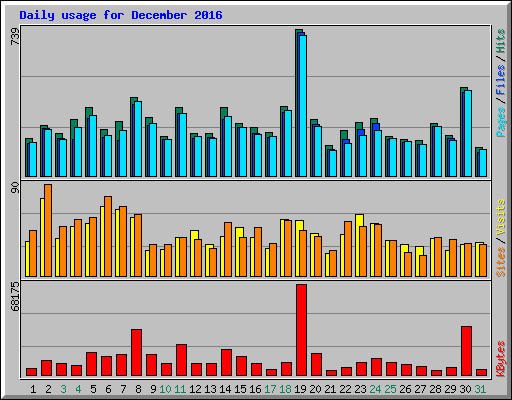Click day label 2
The width and height of the screenshot is (512, 400).
pyautogui.click(x=48, y=389)
